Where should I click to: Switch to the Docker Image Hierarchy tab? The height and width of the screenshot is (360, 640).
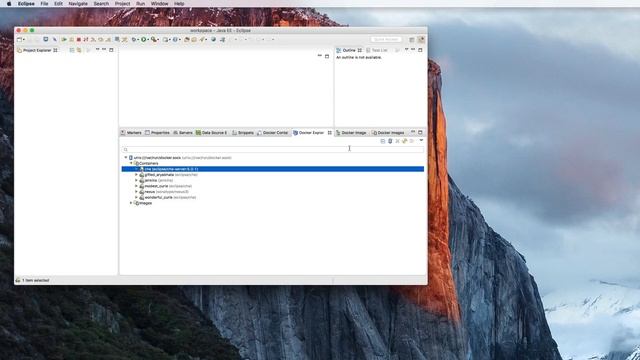[351, 133]
